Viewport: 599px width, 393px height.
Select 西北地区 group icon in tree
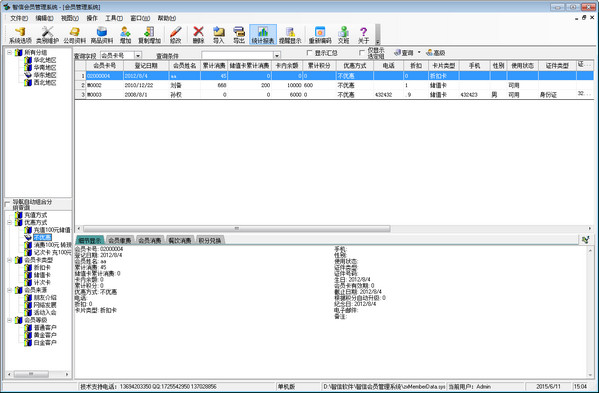(28, 82)
